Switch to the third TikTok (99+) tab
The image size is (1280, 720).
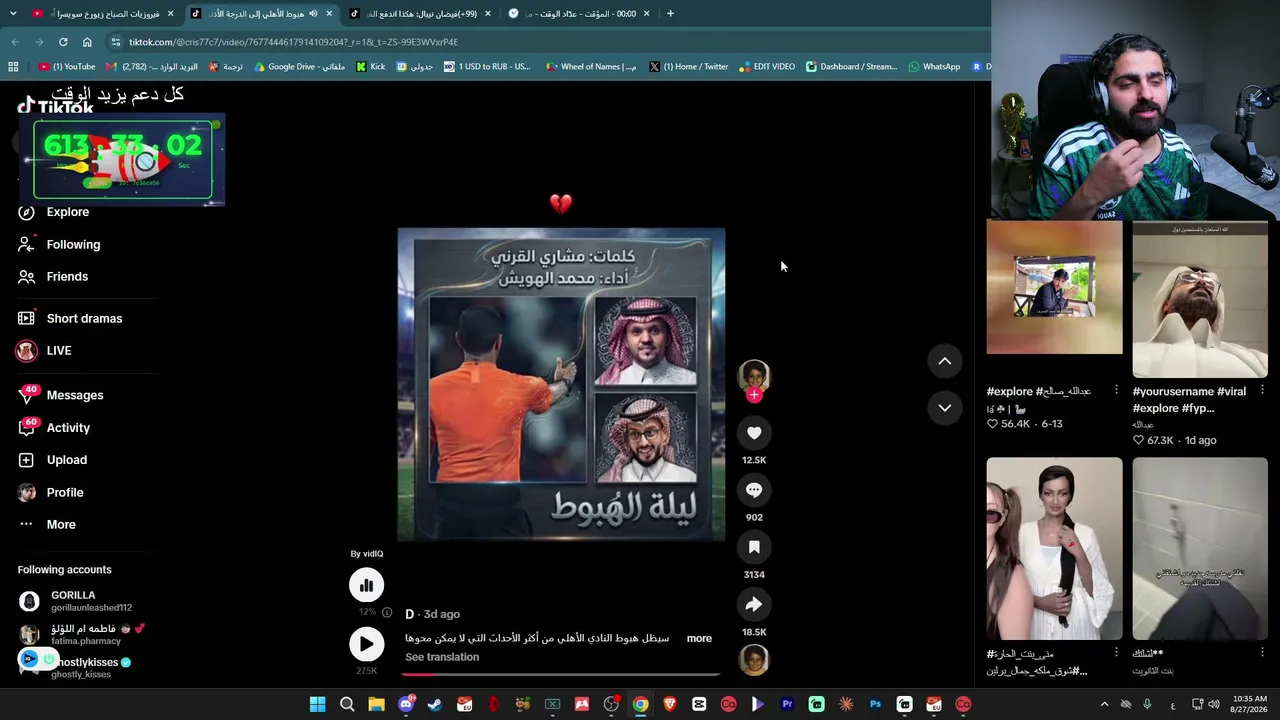[x=420, y=14]
